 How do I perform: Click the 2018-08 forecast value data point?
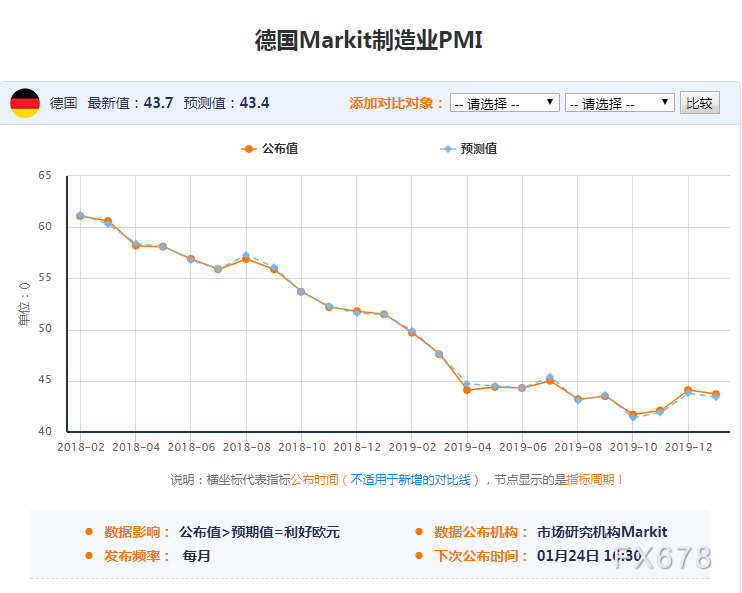click(x=246, y=255)
